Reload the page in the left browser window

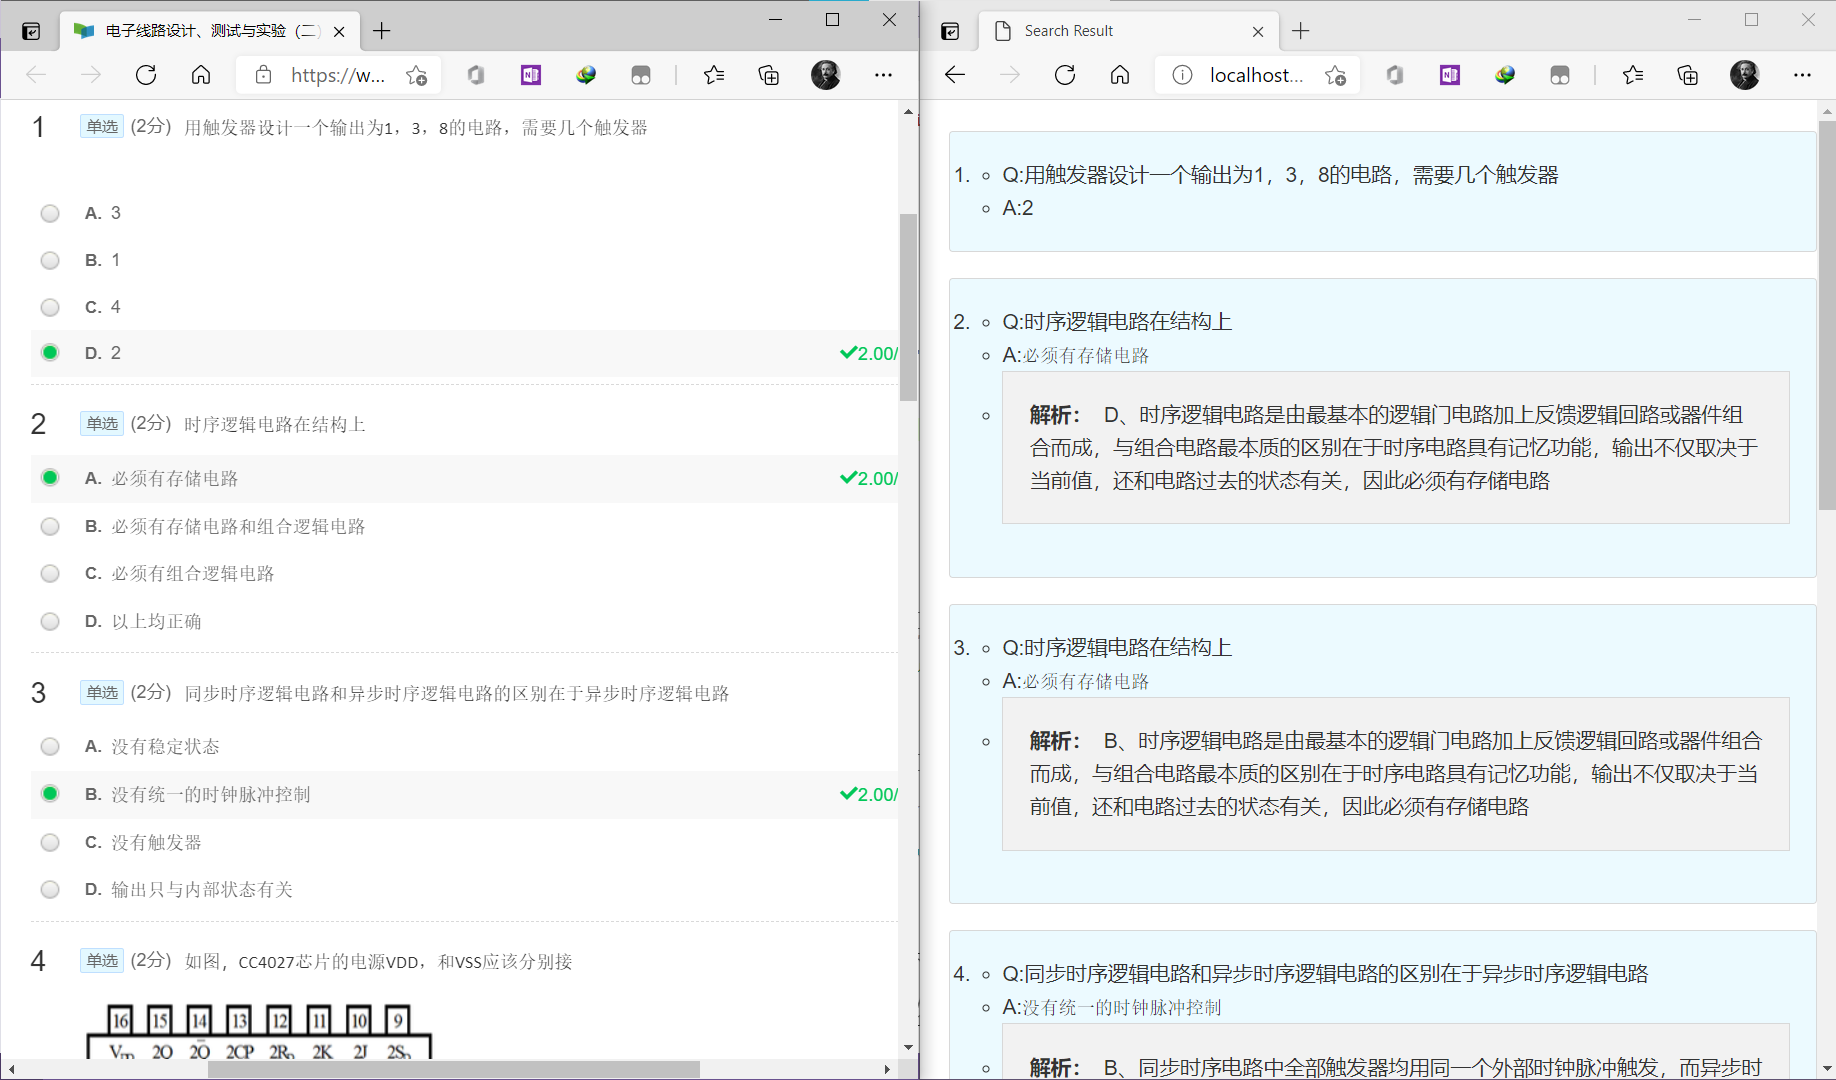tap(146, 75)
